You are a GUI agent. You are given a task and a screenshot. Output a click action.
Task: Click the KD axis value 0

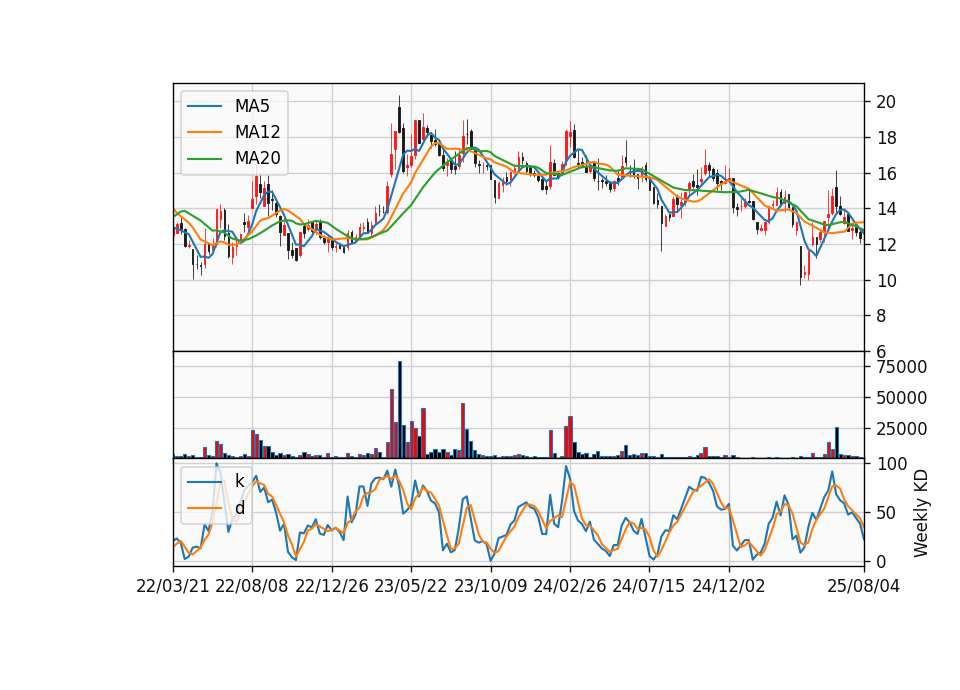pos(881,561)
